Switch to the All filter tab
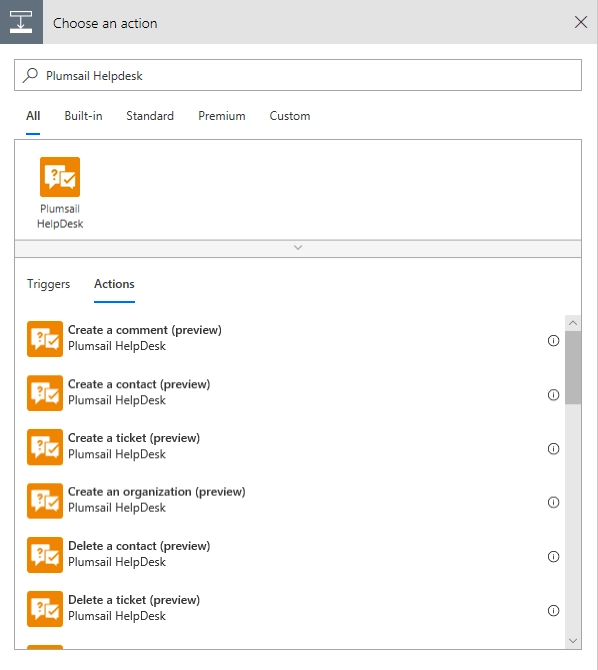 click(x=33, y=116)
